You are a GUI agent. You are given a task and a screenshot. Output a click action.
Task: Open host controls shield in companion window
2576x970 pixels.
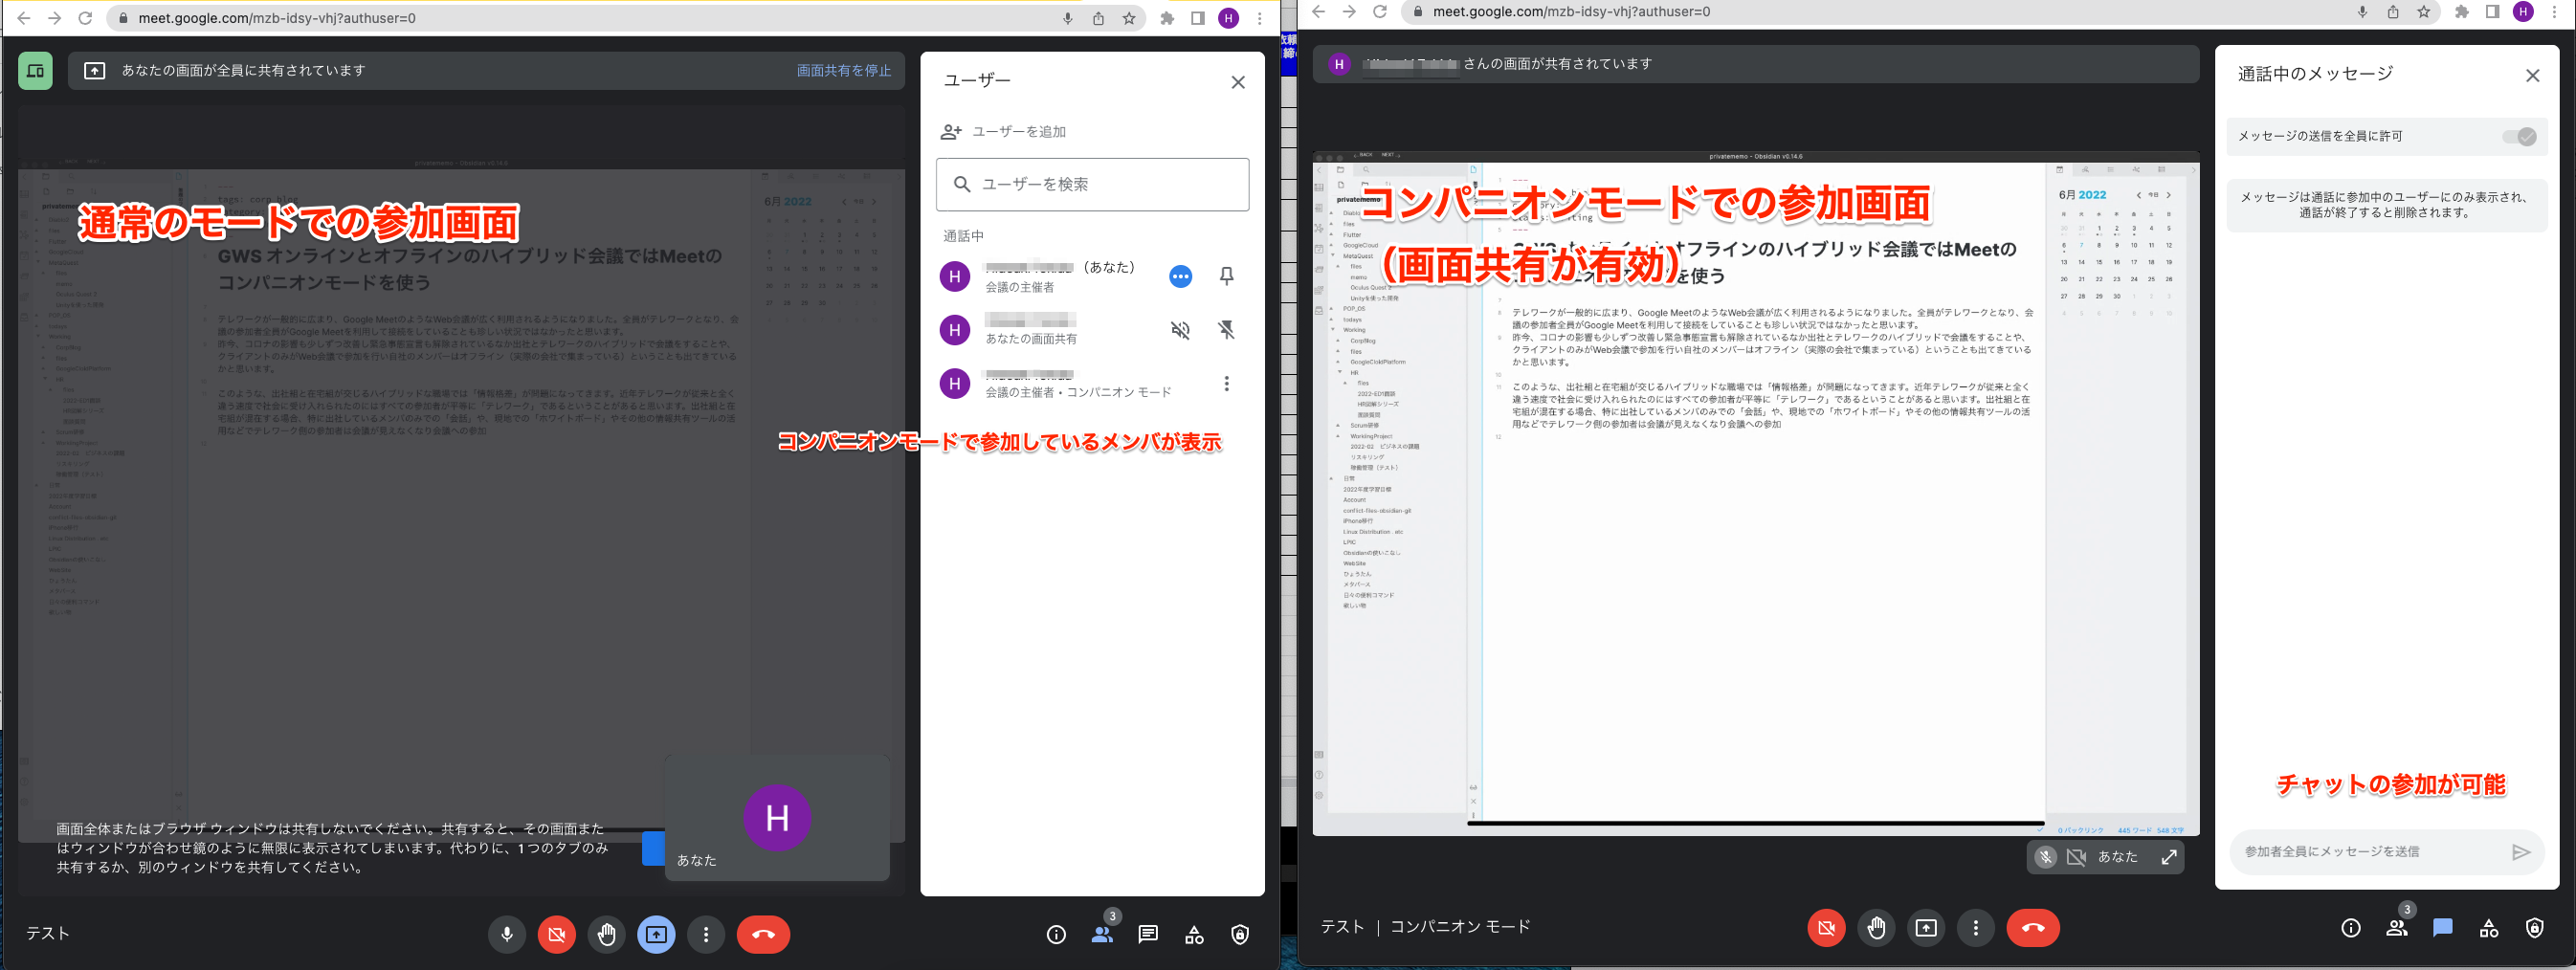2534,928
